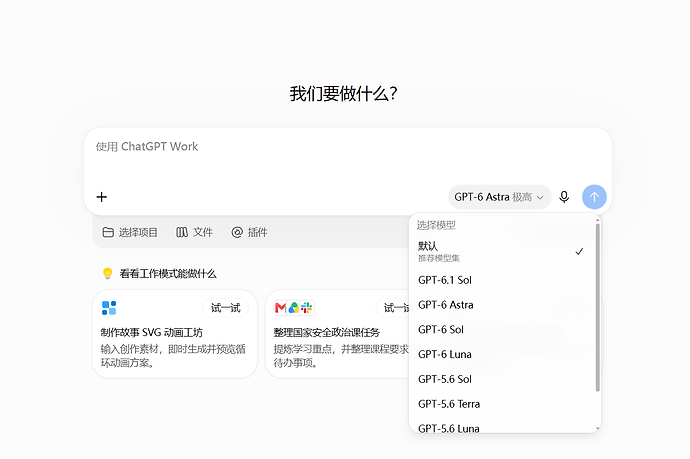690x459 pixels.
Task: Click 试一试 on the 国家安全政治课 card
Action: [393, 308]
